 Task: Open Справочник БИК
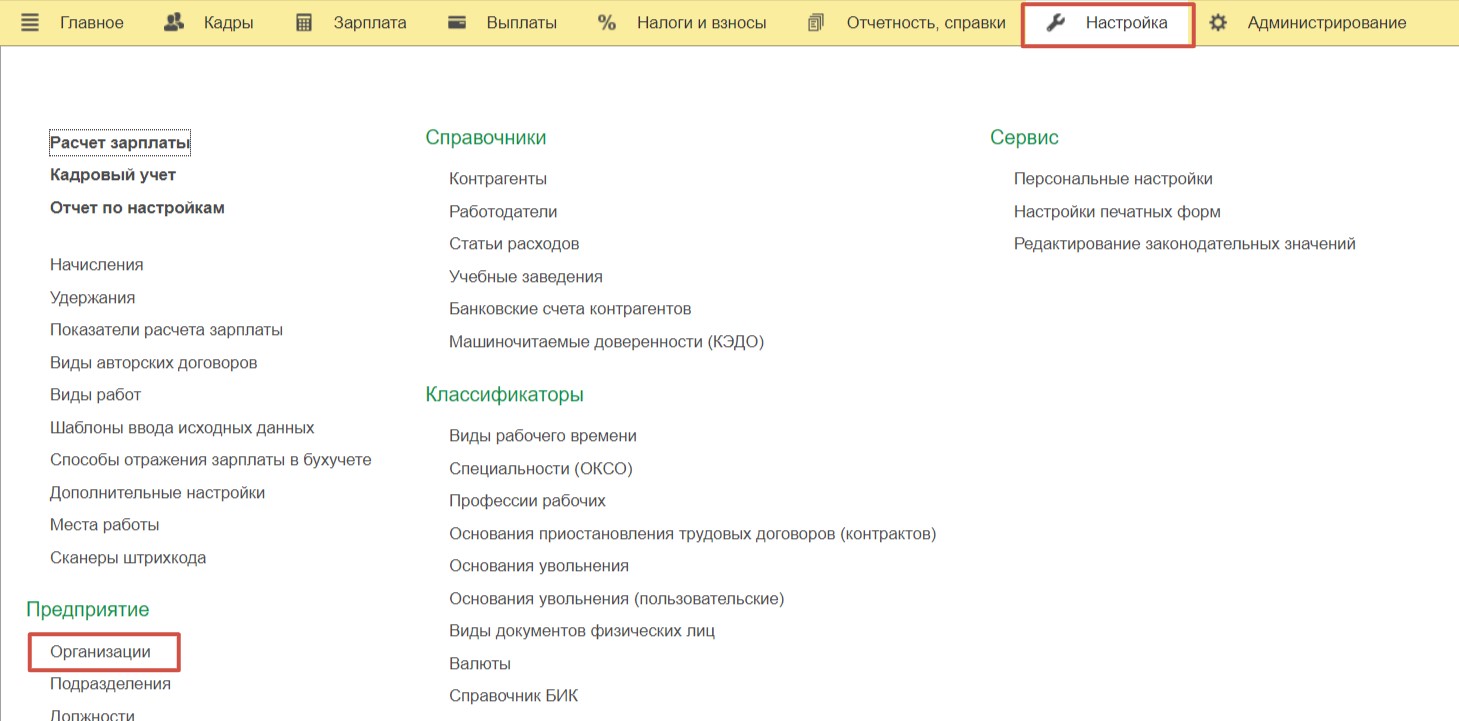point(514,696)
